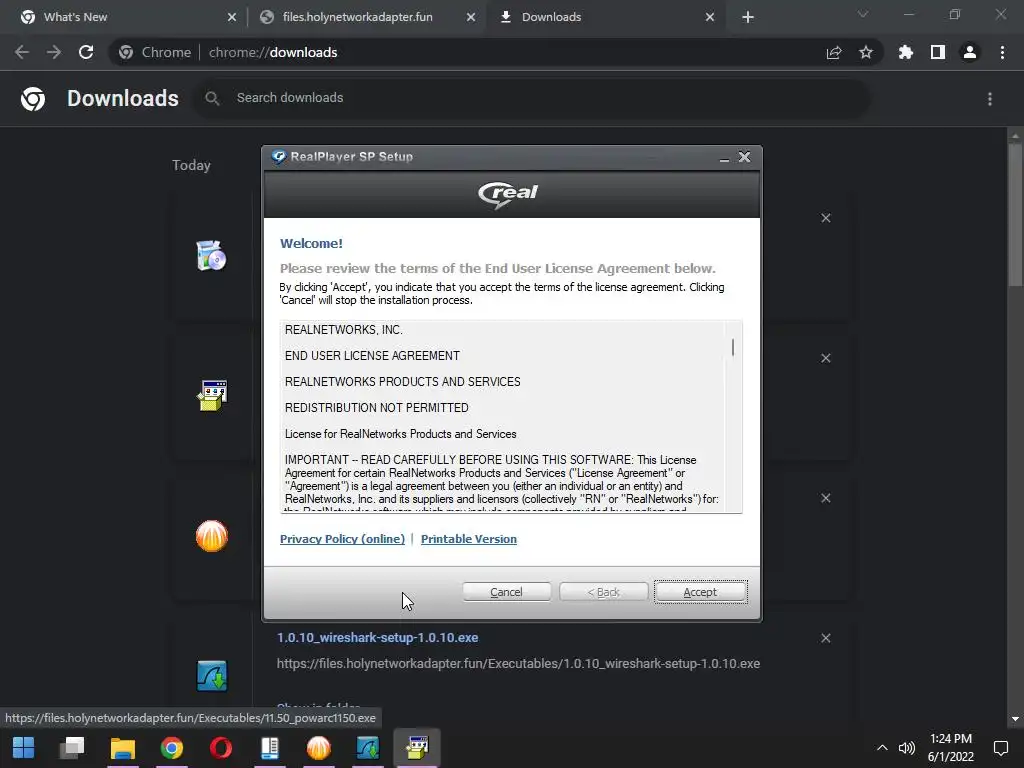The width and height of the screenshot is (1024, 768).
Task: Click the wireshark download file icon
Action: tap(212, 676)
